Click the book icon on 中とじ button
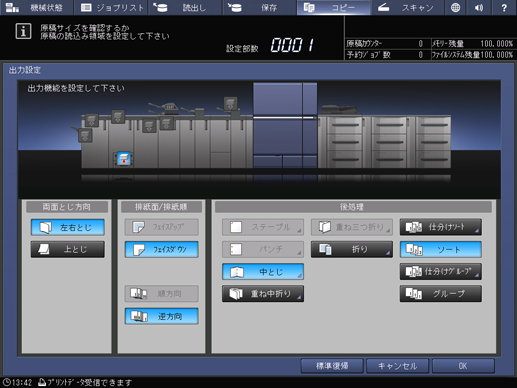 tap(237, 272)
